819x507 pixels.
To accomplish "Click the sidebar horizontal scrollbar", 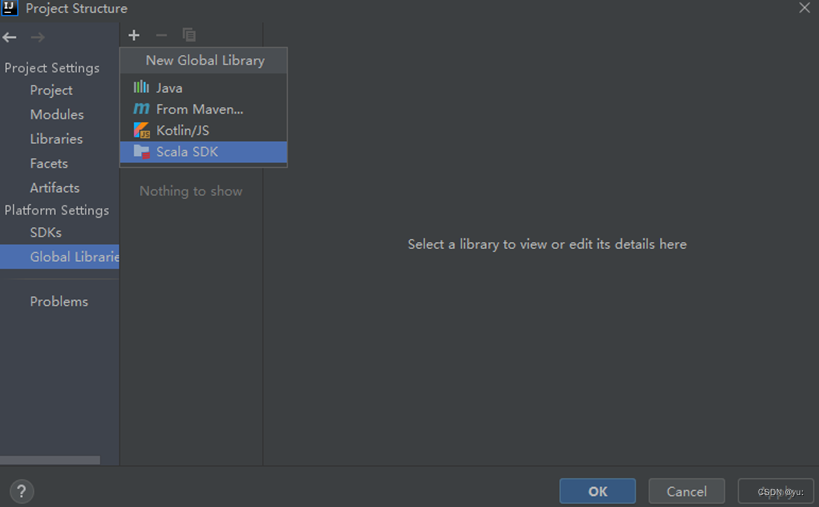I will tap(50, 460).
